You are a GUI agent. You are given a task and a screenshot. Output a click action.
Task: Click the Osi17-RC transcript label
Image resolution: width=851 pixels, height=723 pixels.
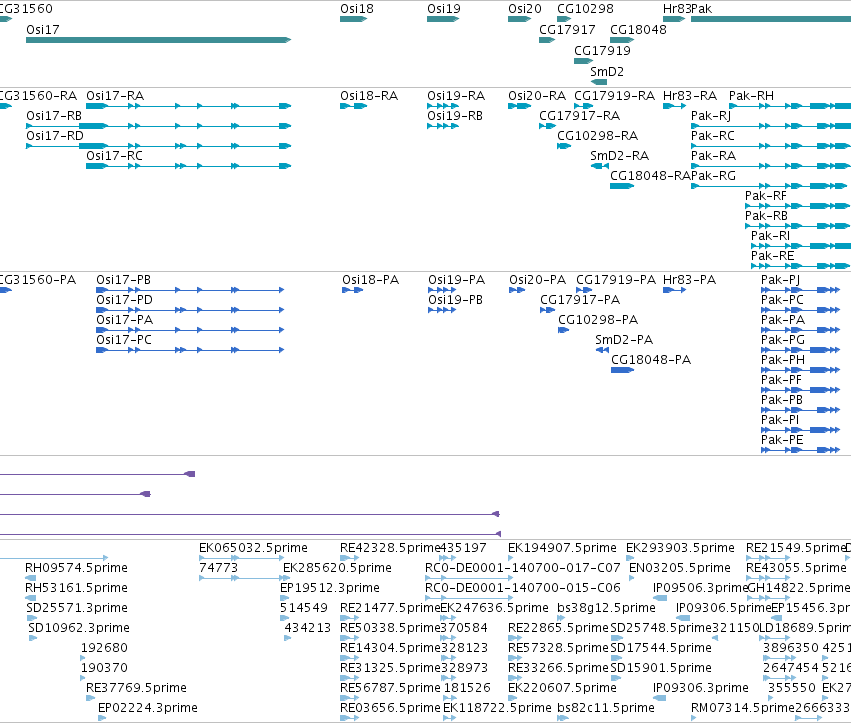click(115, 156)
